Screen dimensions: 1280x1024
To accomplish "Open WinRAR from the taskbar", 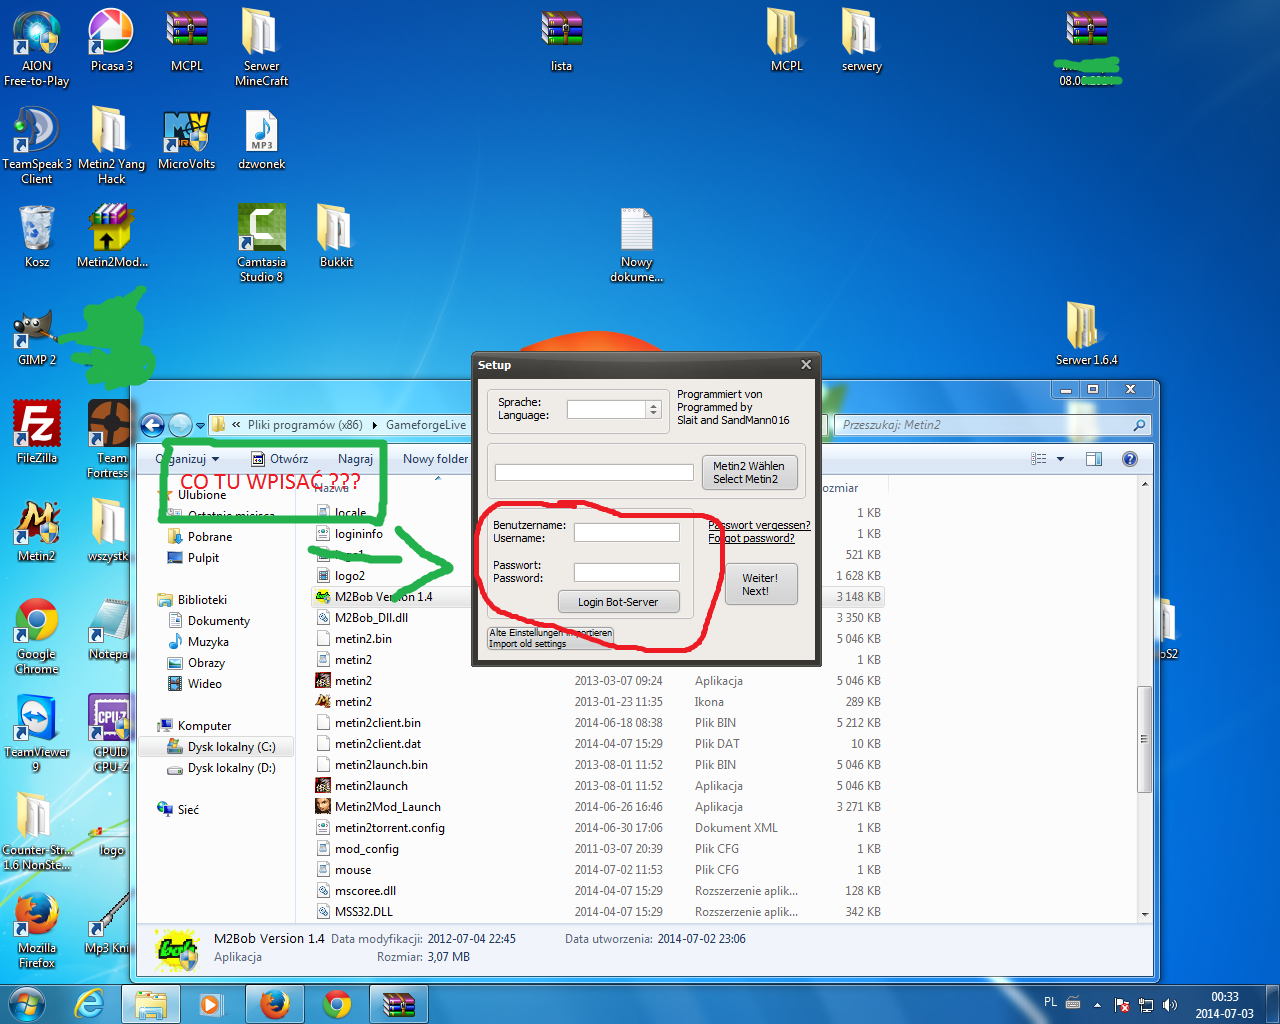I will [398, 1004].
